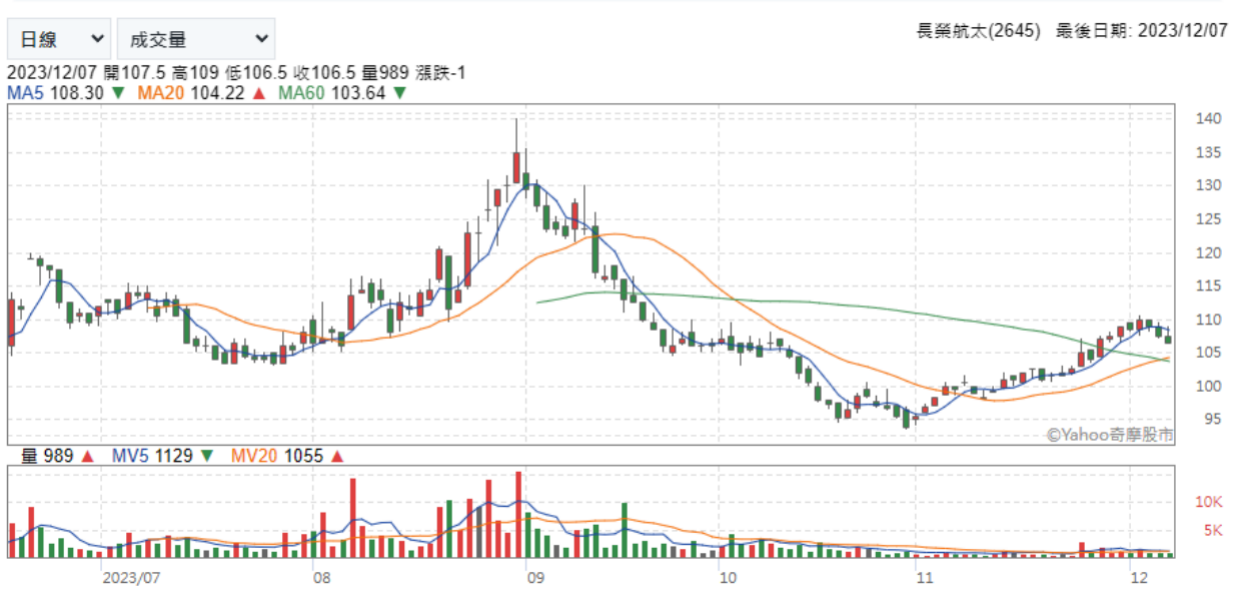Open the 成交量 indicator dropdown
Screen dimensions: 1234x592
coord(195,39)
